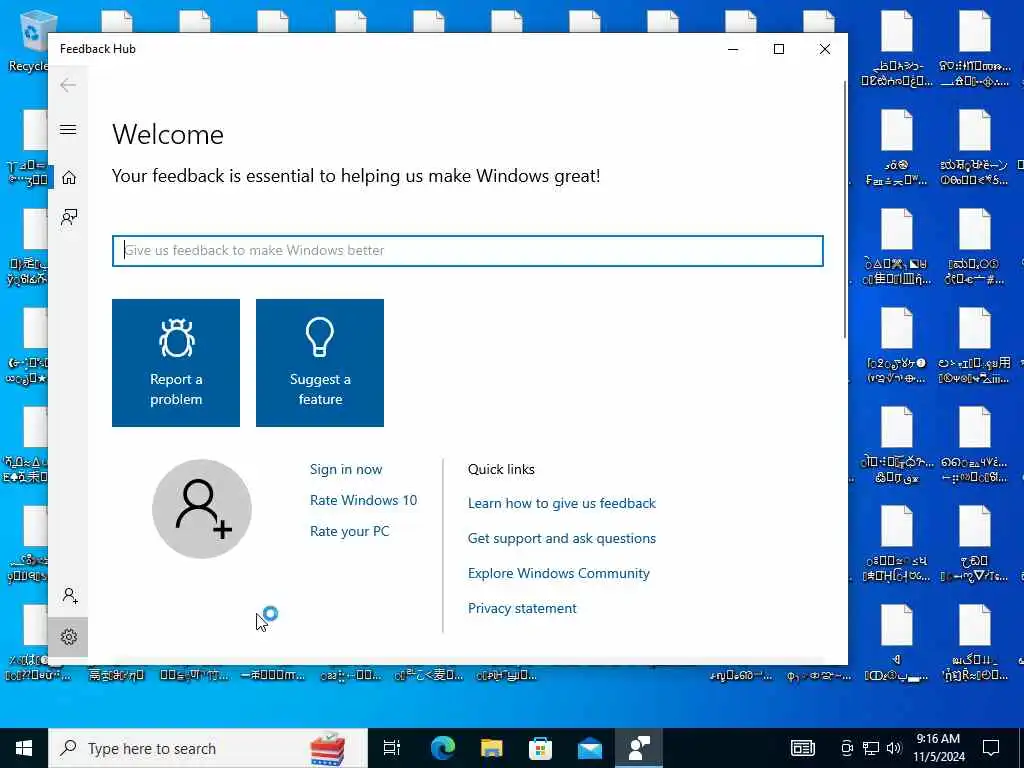Maximize the Feedback Hub window

coord(779,49)
